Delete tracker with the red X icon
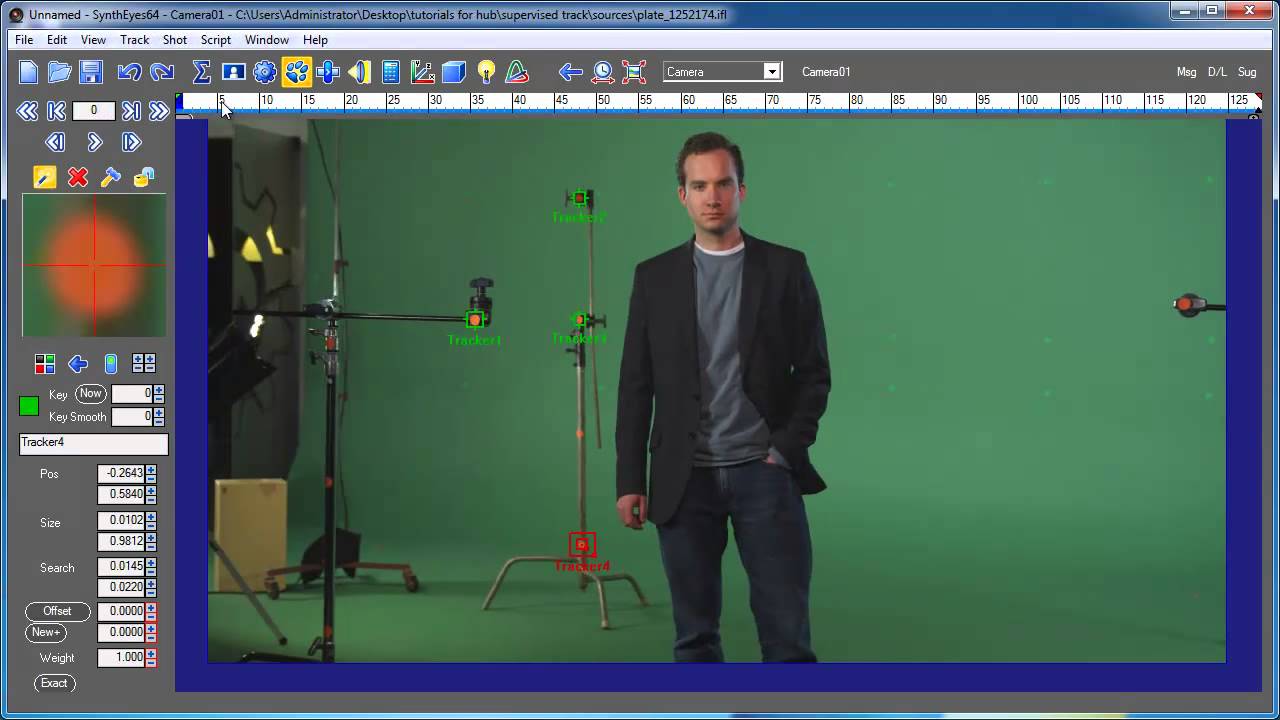 tap(78, 177)
